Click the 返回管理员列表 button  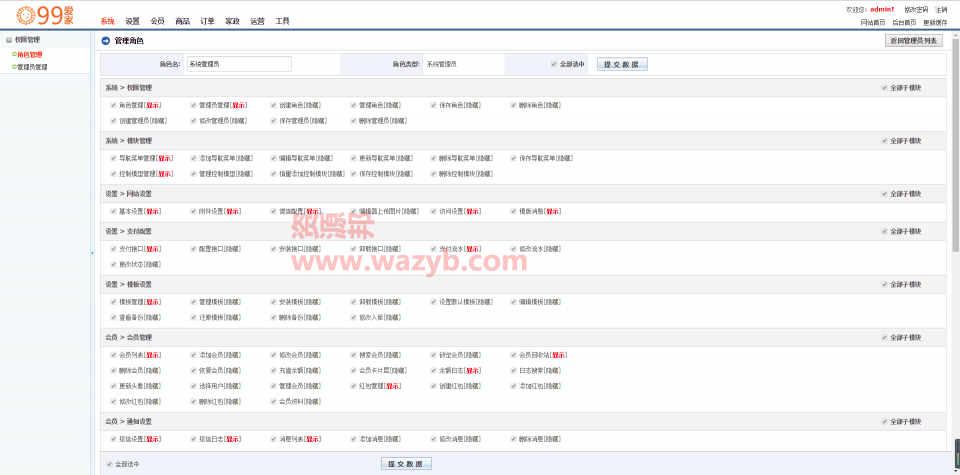[x=913, y=41]
